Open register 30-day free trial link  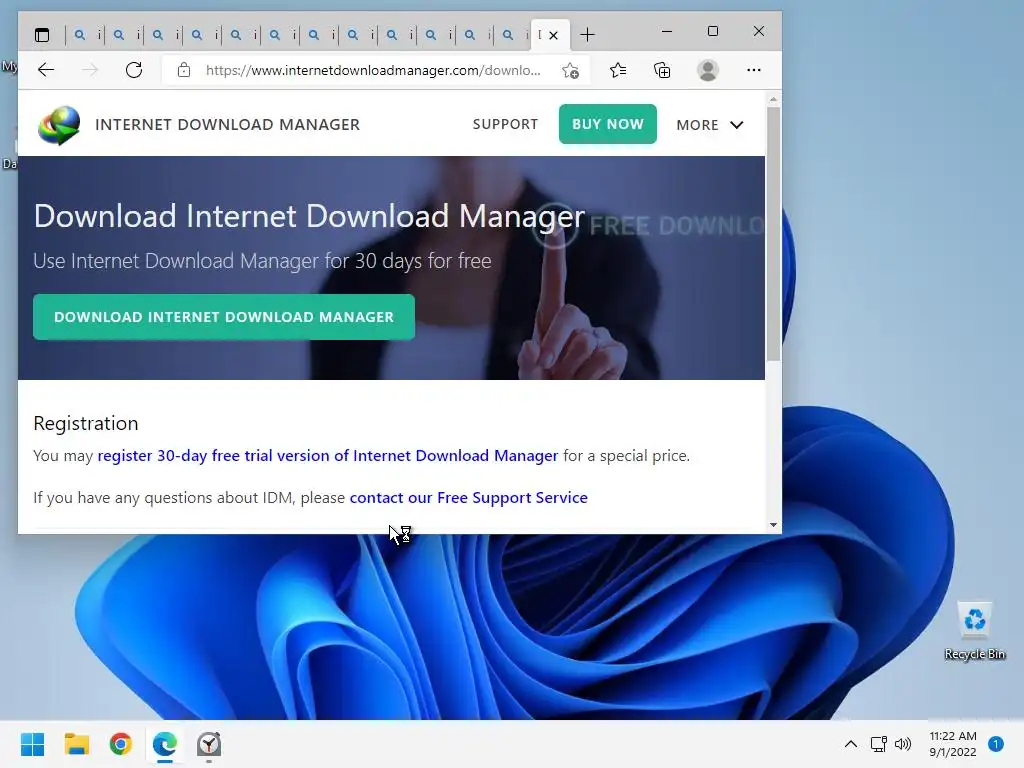[328, 455]
